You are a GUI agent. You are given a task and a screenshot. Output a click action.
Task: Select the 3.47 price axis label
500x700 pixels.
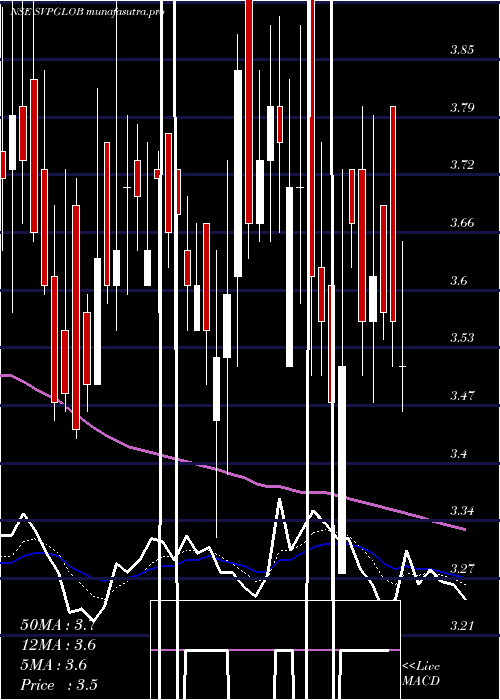462,396
